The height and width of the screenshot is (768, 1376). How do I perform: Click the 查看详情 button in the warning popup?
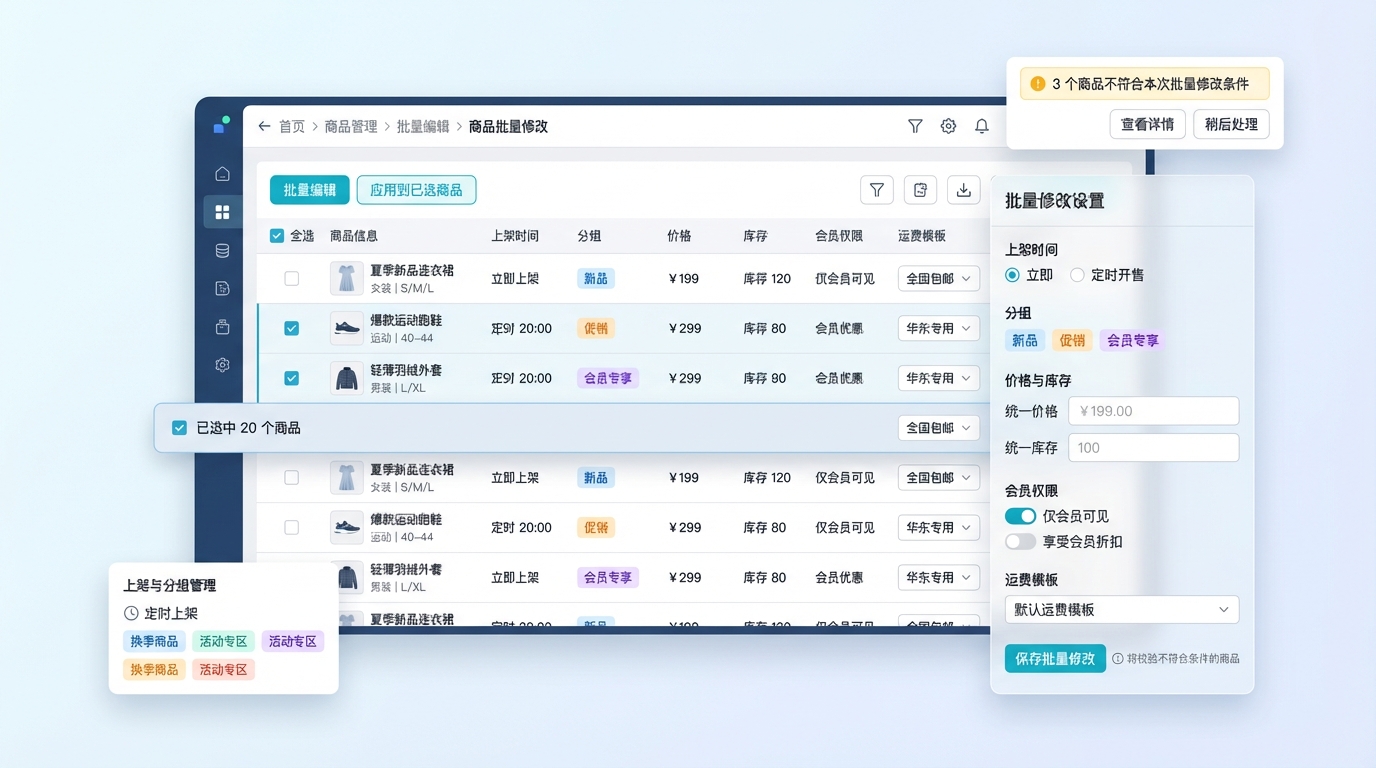coord(1147,124)
